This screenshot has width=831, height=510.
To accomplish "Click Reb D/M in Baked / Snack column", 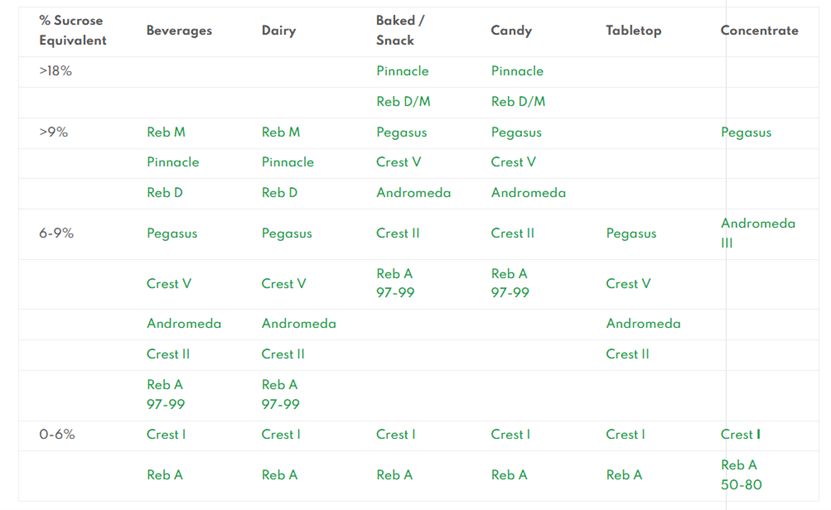I will tap(403, 102).
